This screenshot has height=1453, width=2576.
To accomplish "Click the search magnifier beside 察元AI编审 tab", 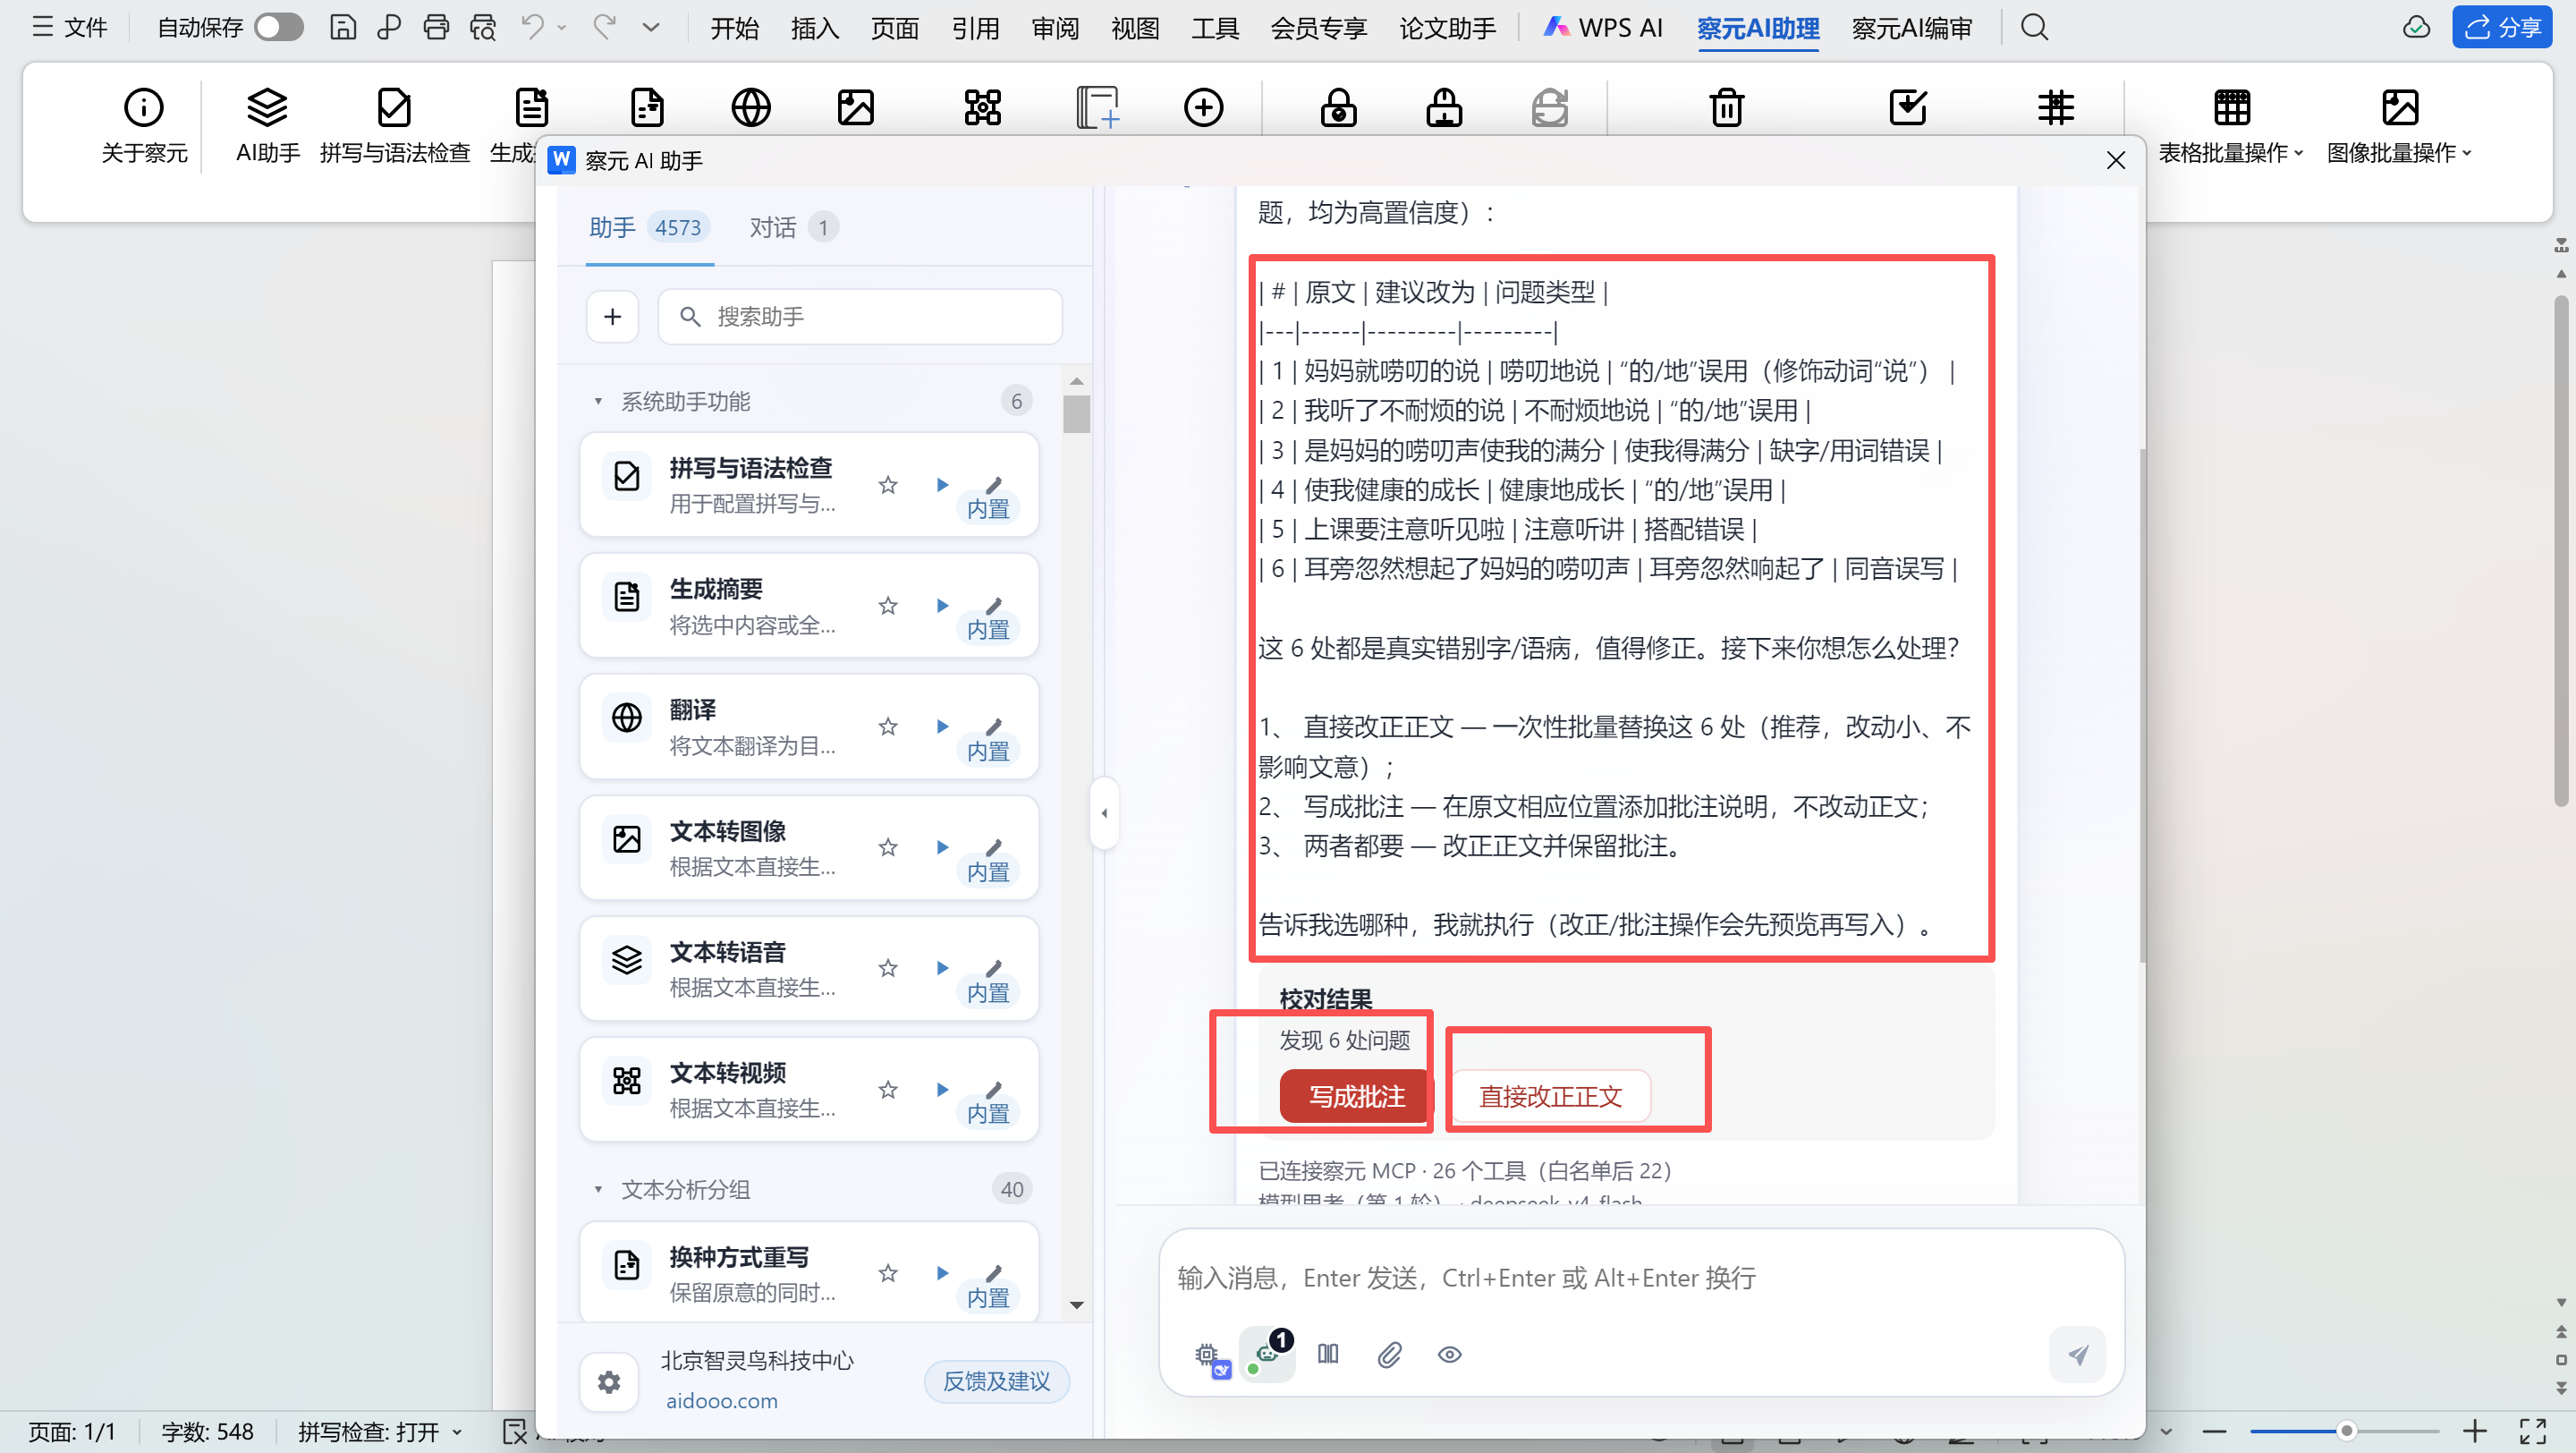I will tap(2034, 27).
